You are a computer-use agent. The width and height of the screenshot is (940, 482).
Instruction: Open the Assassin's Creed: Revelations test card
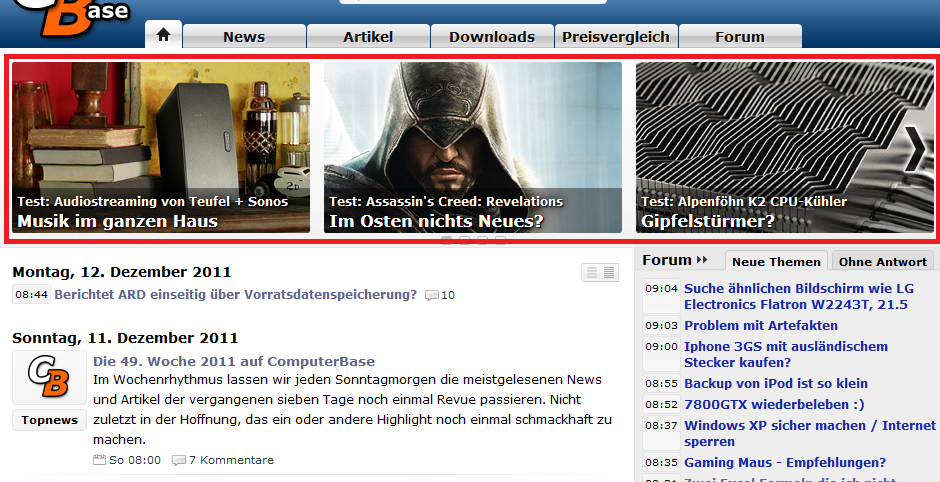tap(473, 147)
